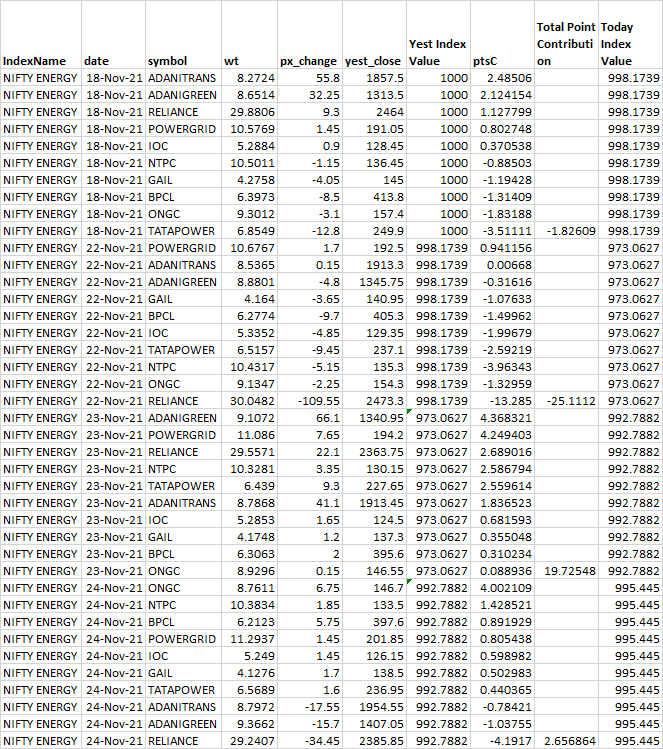The height and width of the screenshot is (749, 663).
Task: Select TATAPOWER symbol in the 22-Nov-21 rows
Action: pos(182,350)
